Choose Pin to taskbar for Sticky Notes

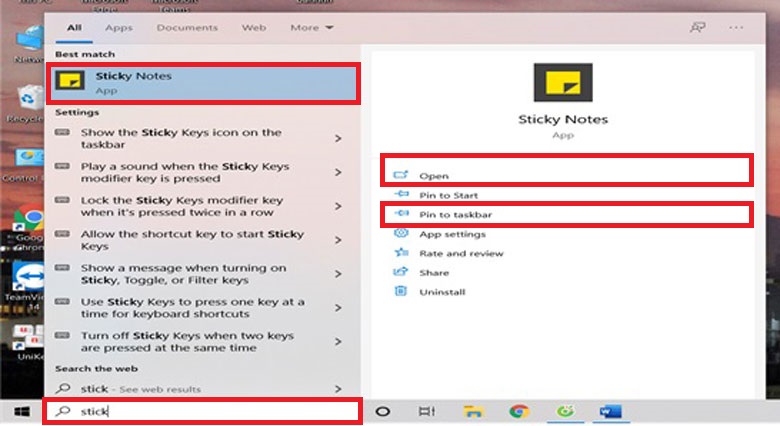(x=455, y=214)
